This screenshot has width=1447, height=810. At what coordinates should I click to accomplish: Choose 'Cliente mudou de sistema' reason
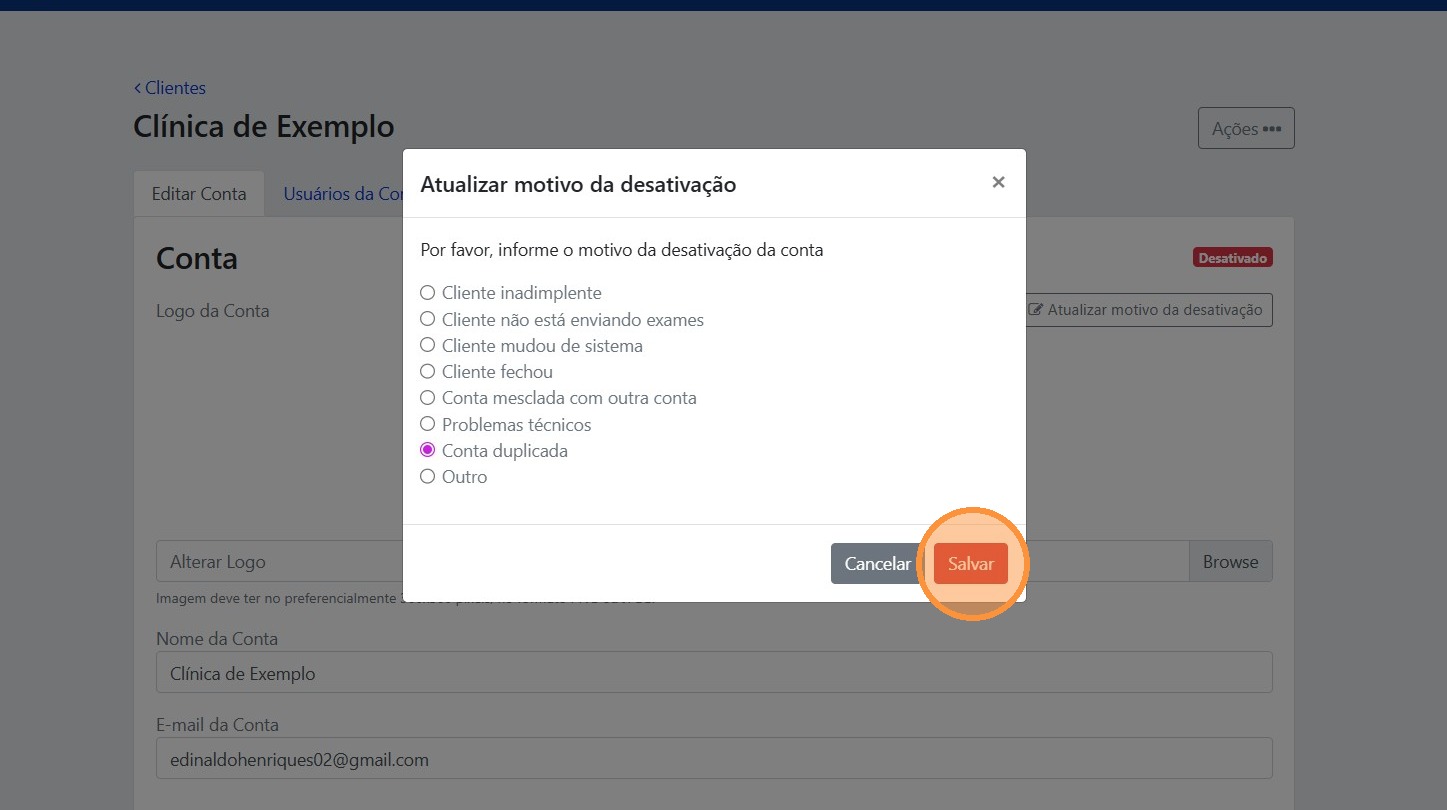pos(428,345)
